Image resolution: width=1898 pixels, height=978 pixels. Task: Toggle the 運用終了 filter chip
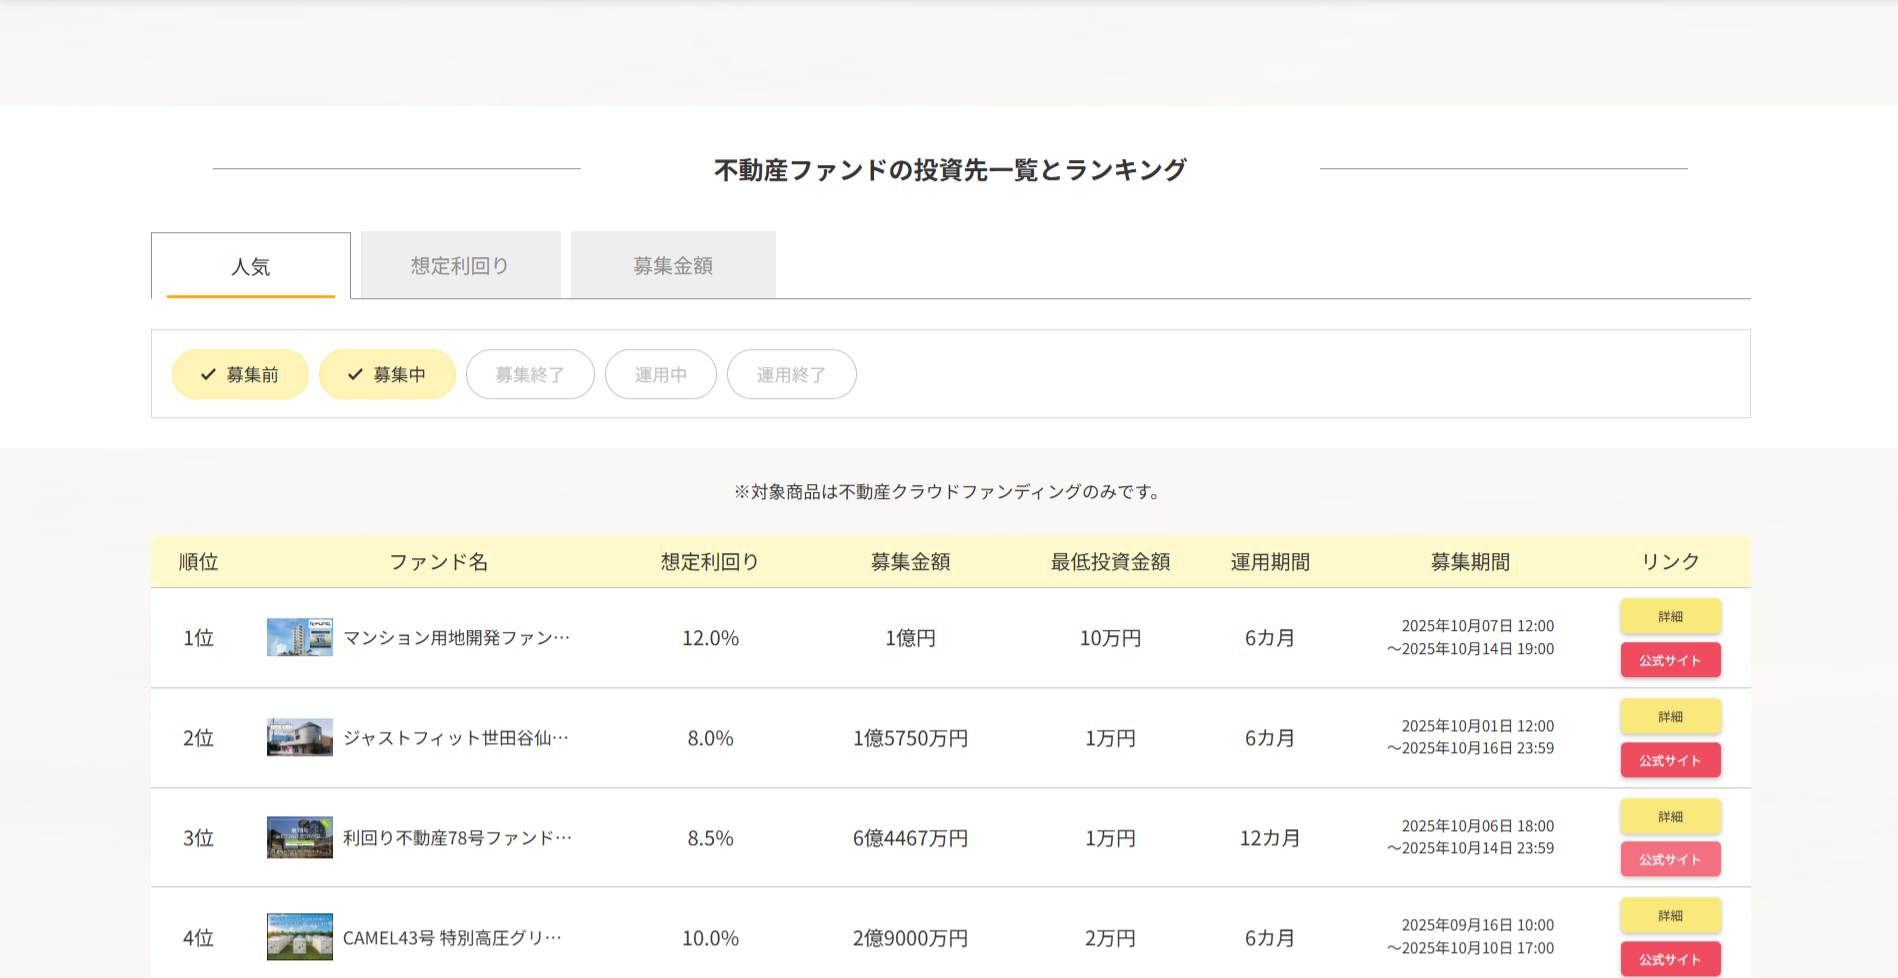pyautogui.click(x=791, y=375)
